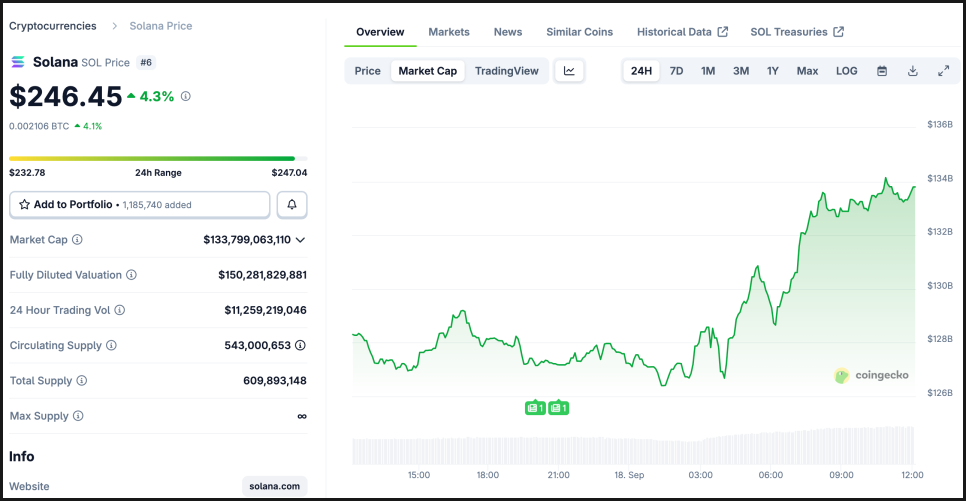Click the first news marker on chart

(535, 407)
